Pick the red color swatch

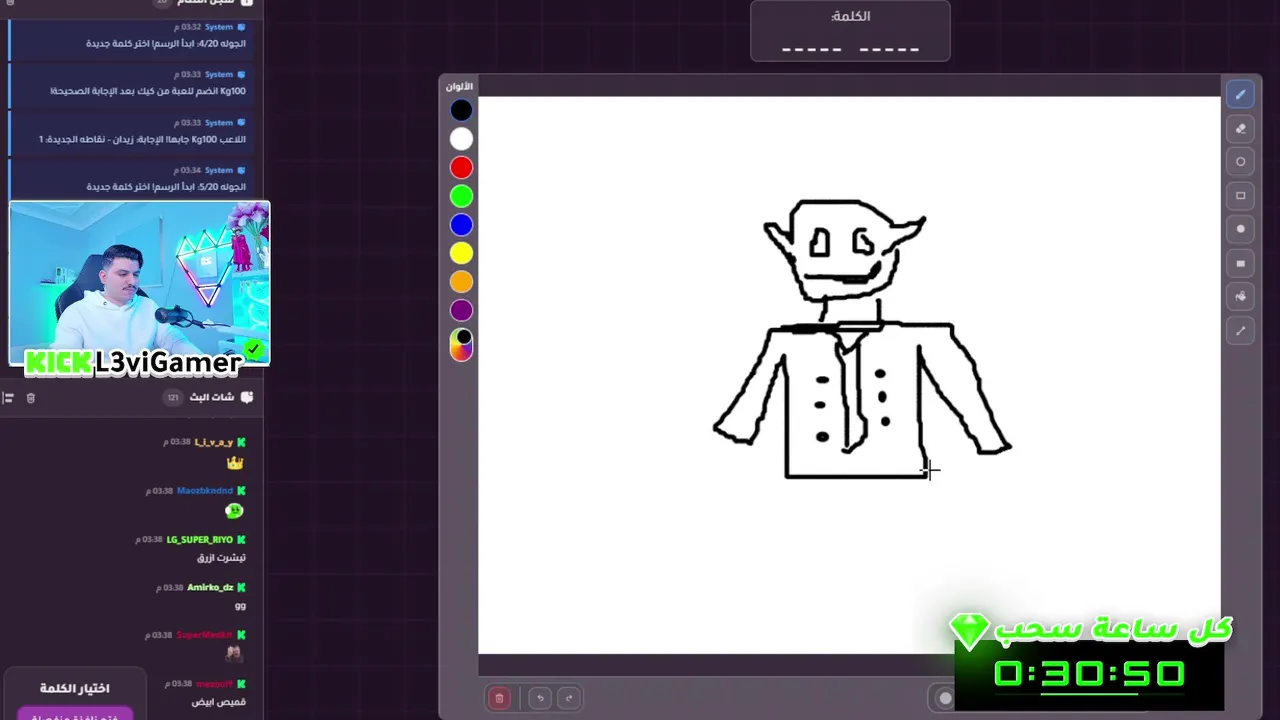(461, 168)
